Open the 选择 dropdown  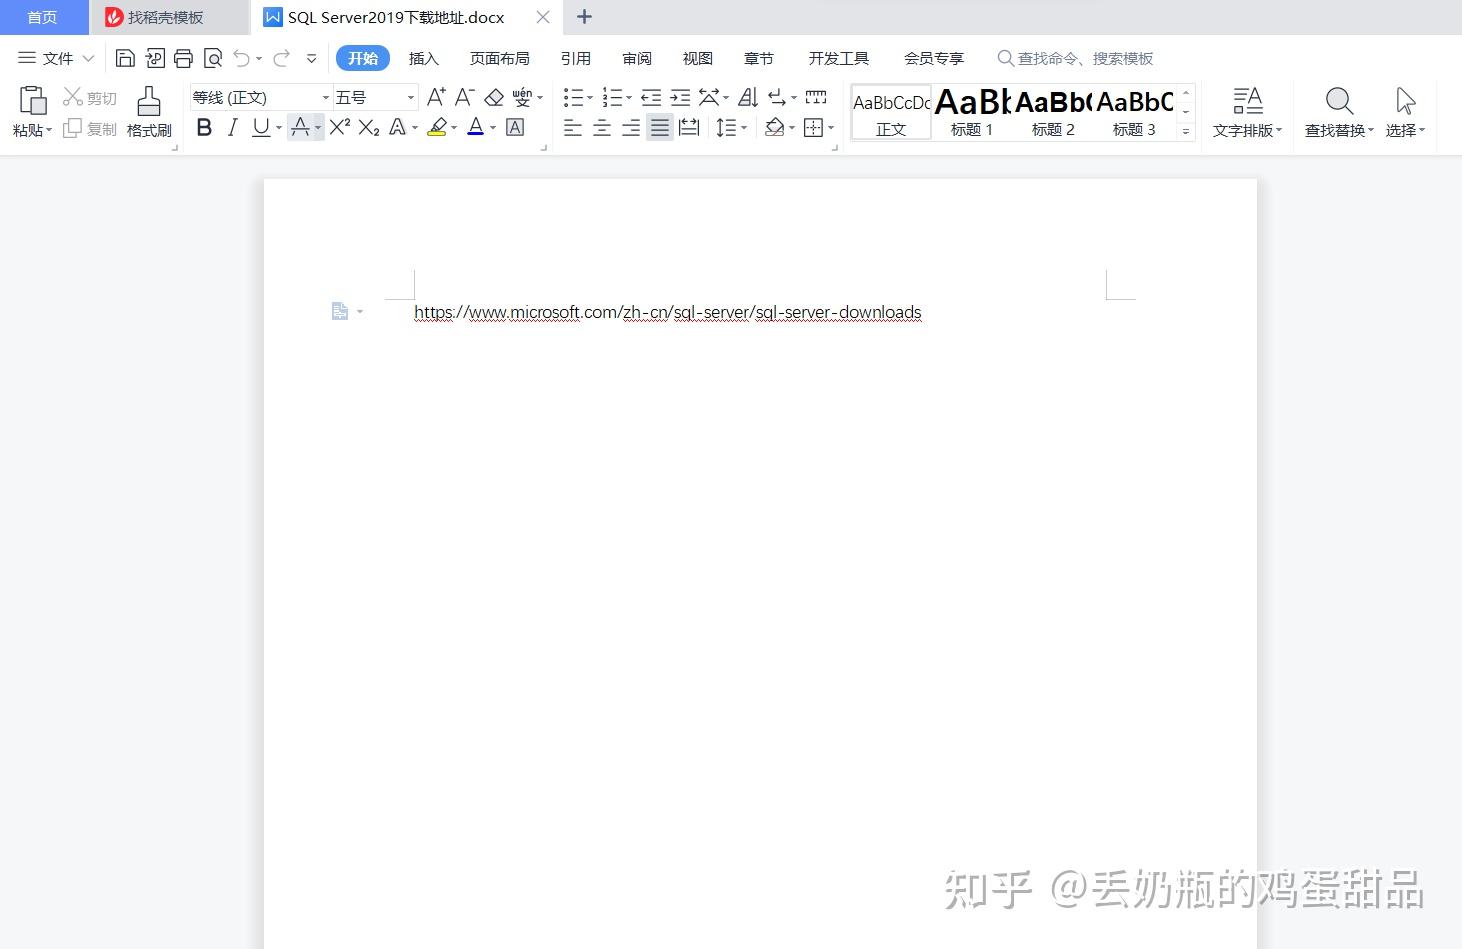click(x=1405, y=130)
